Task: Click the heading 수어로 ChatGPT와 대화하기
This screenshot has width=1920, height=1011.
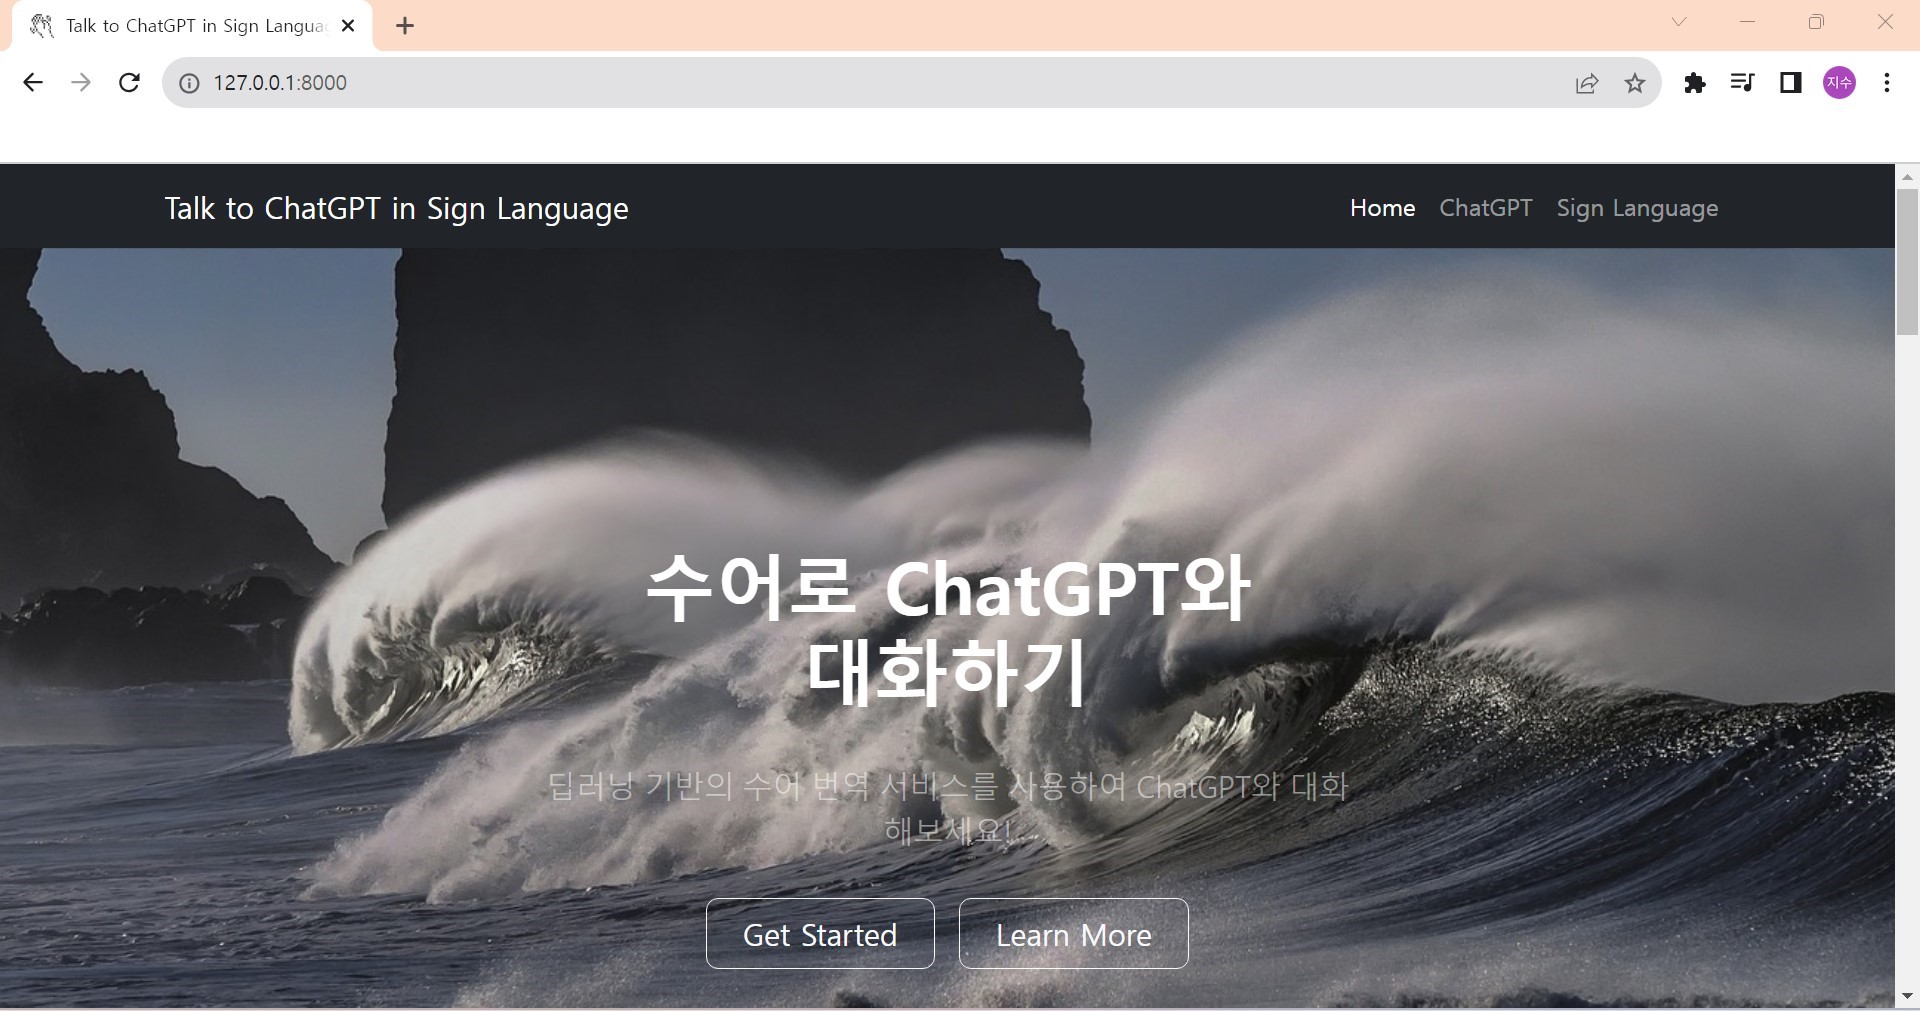Action: (947, 630)
